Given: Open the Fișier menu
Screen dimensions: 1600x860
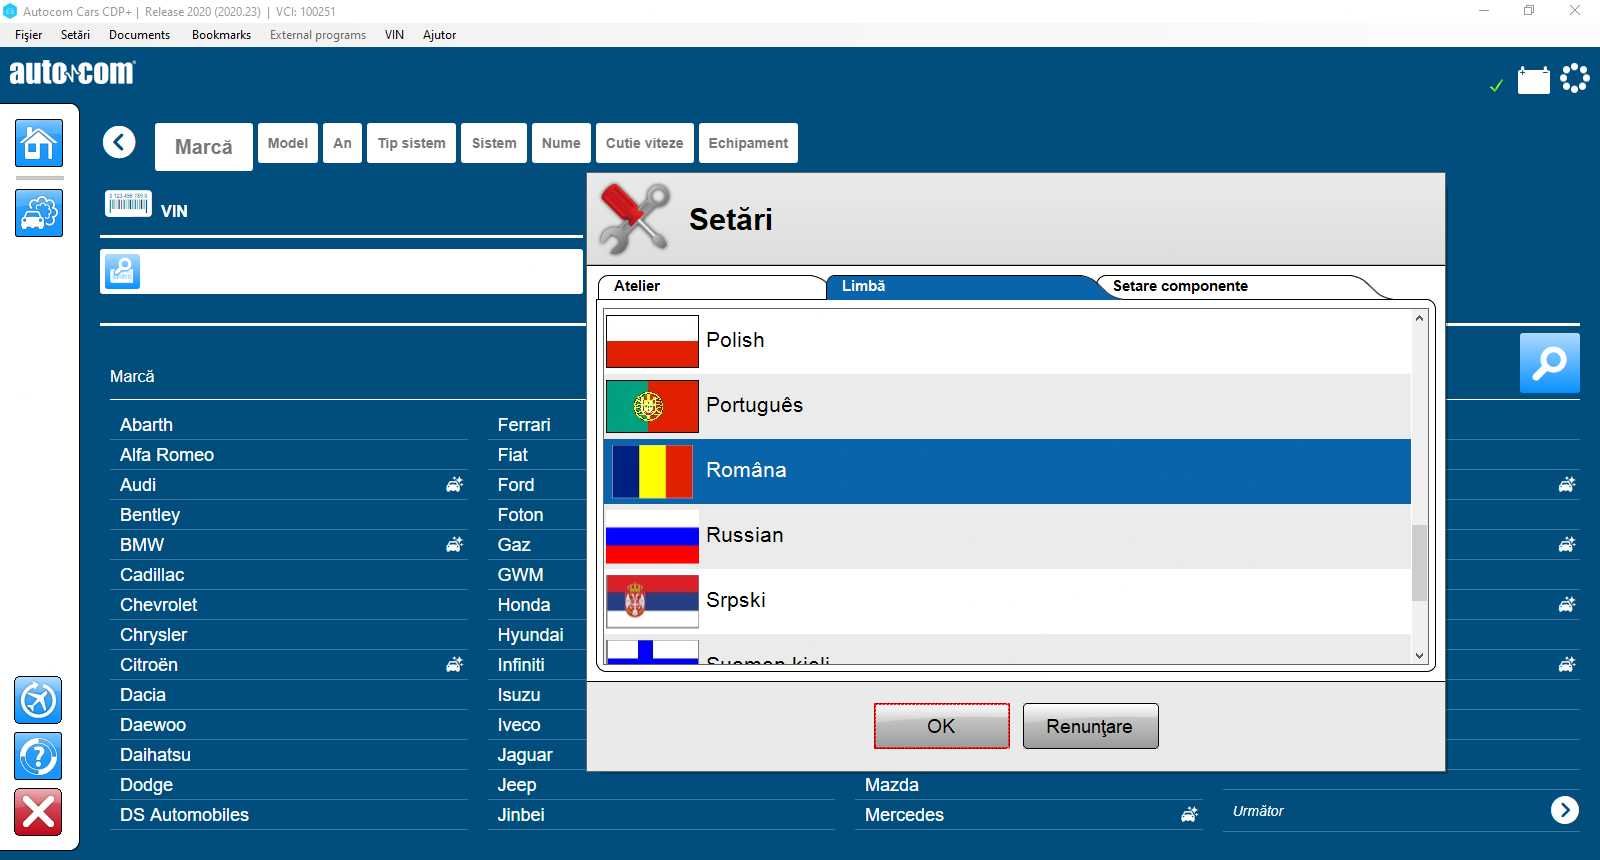Looking at the screenshot, I should pos(28,34).
